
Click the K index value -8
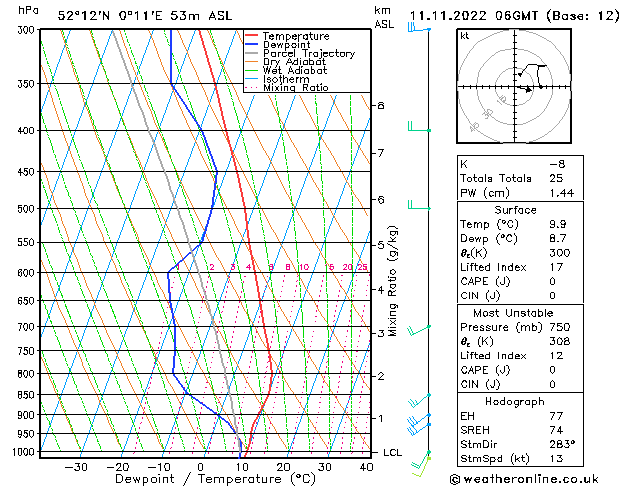557,164
